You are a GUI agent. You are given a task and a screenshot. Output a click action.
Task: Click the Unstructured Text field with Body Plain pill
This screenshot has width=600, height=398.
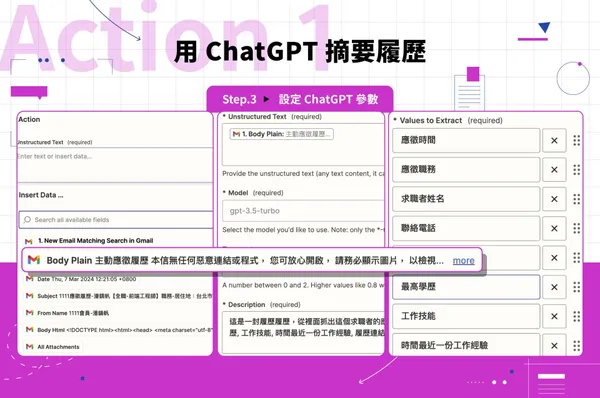303,145
